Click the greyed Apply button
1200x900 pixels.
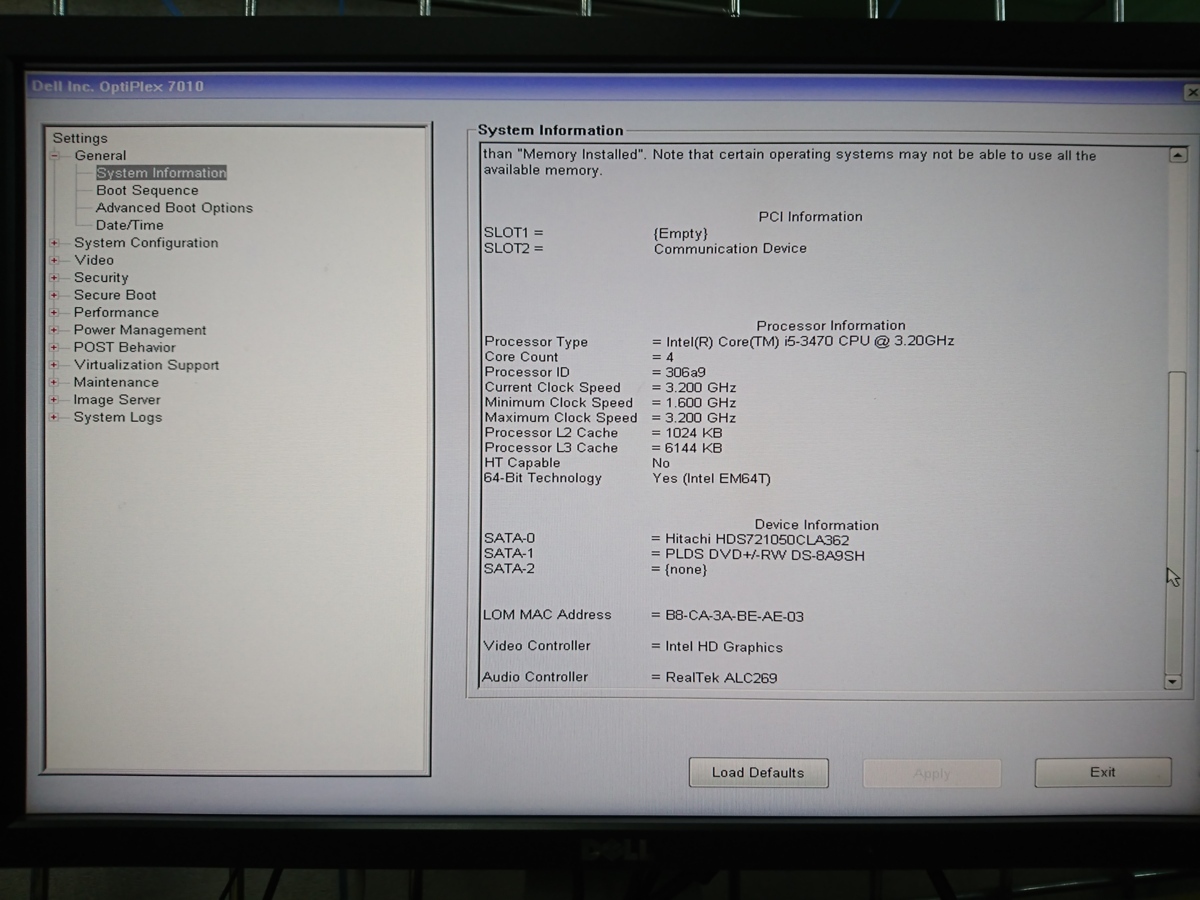coord(932,773)
